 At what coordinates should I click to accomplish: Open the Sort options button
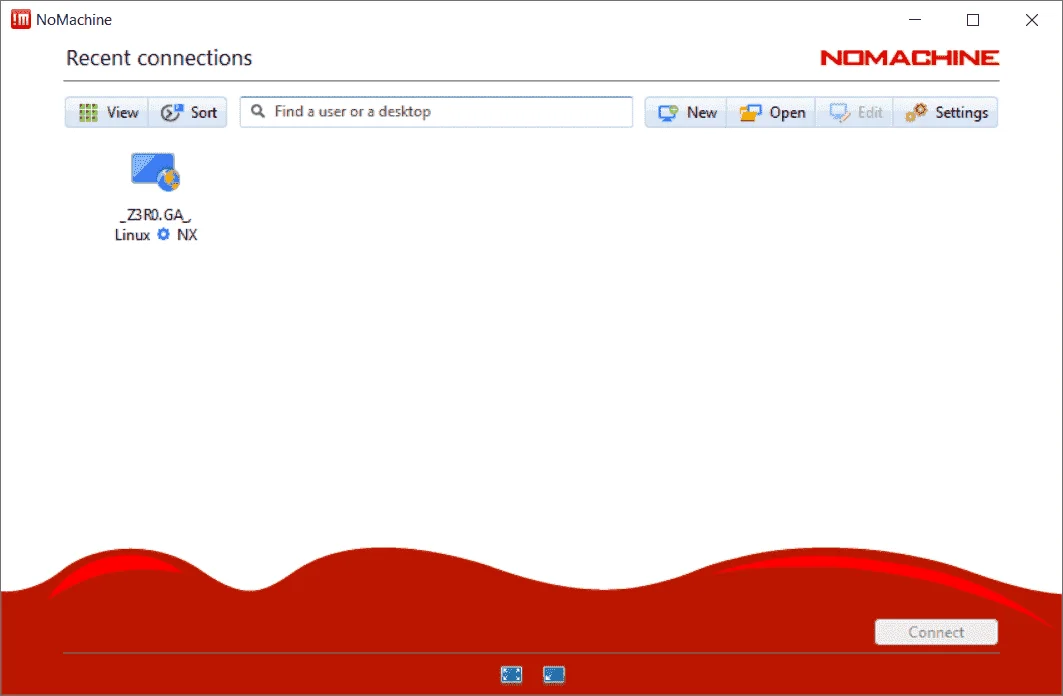(x=188, y=112)
